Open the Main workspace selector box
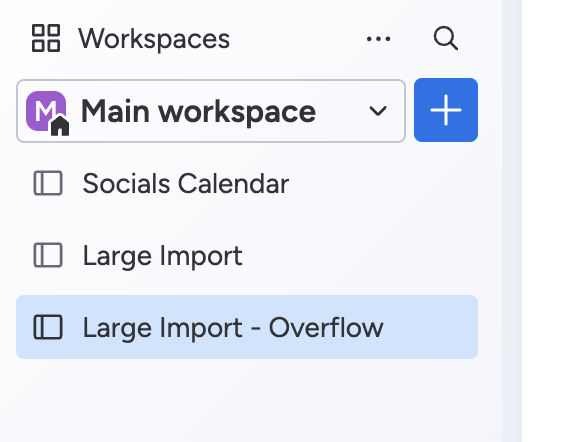This screenshot has height=442, width=574. click(x=211, y=111)
